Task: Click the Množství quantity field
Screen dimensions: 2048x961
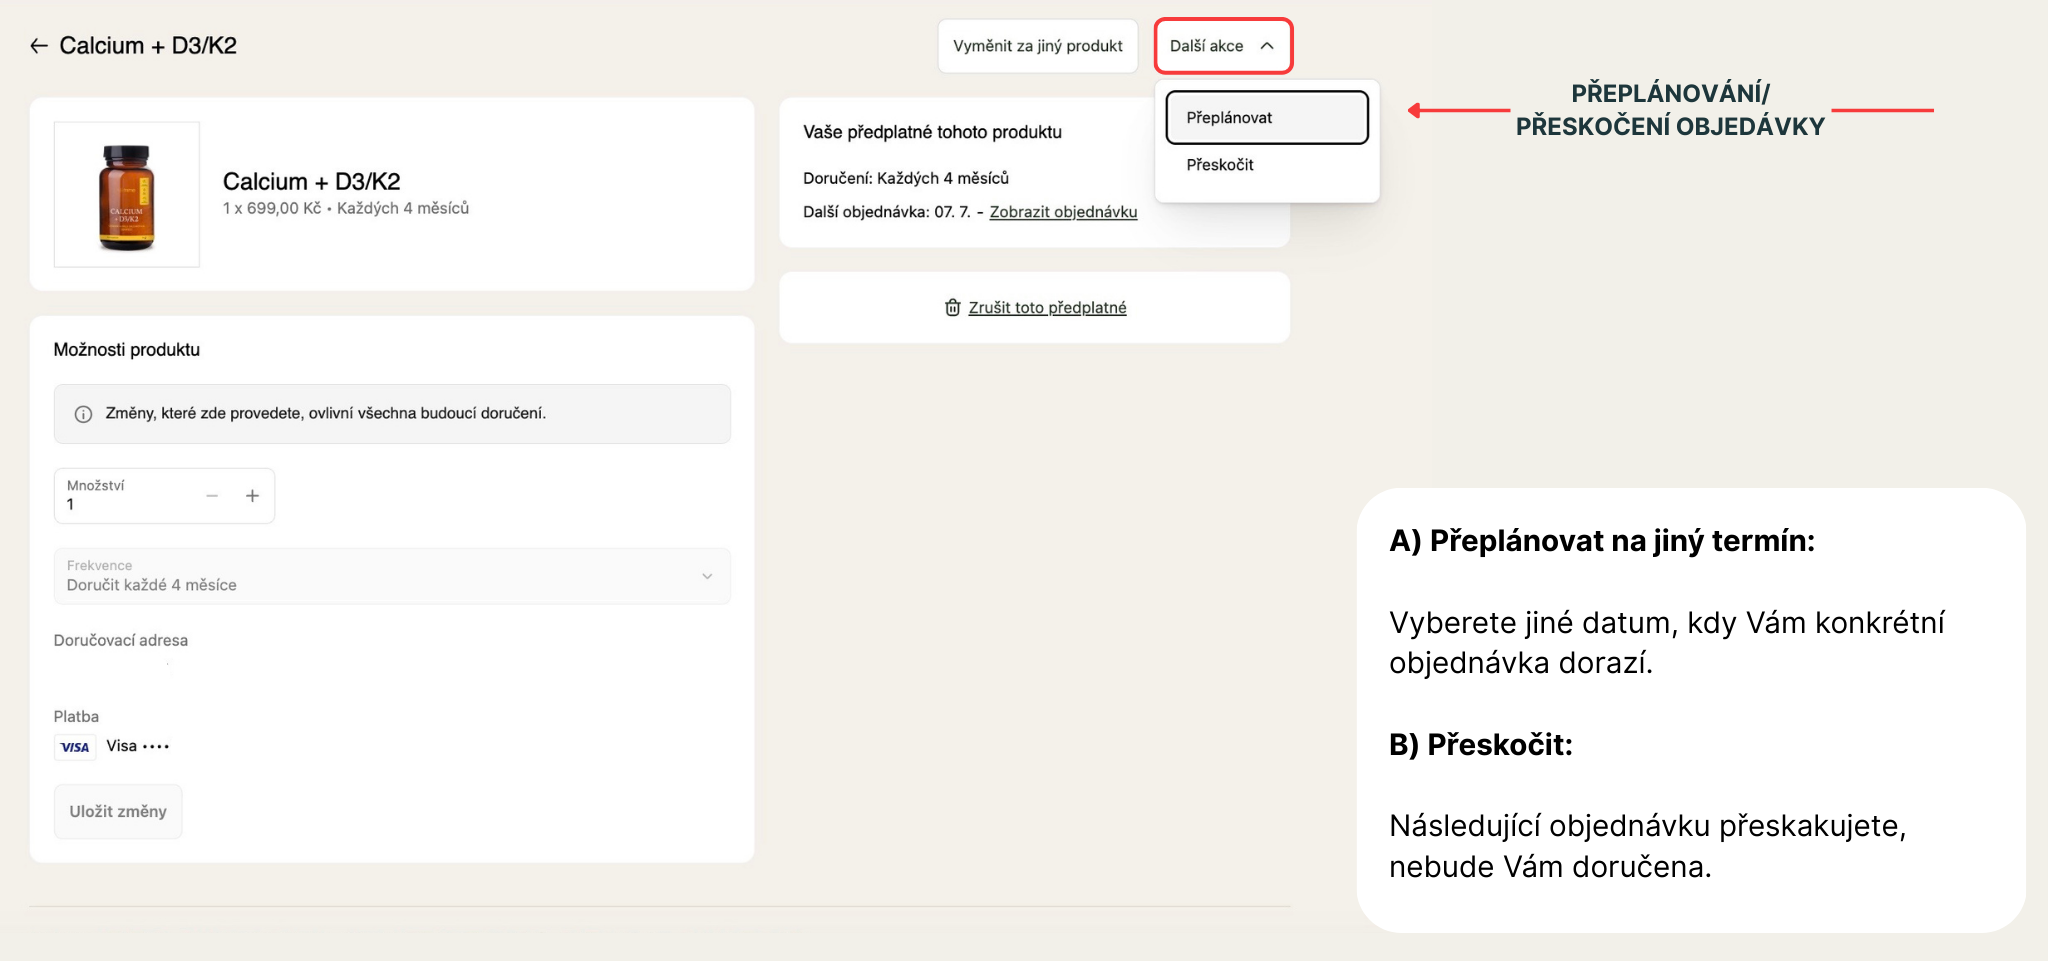Action: coord(125,496)
